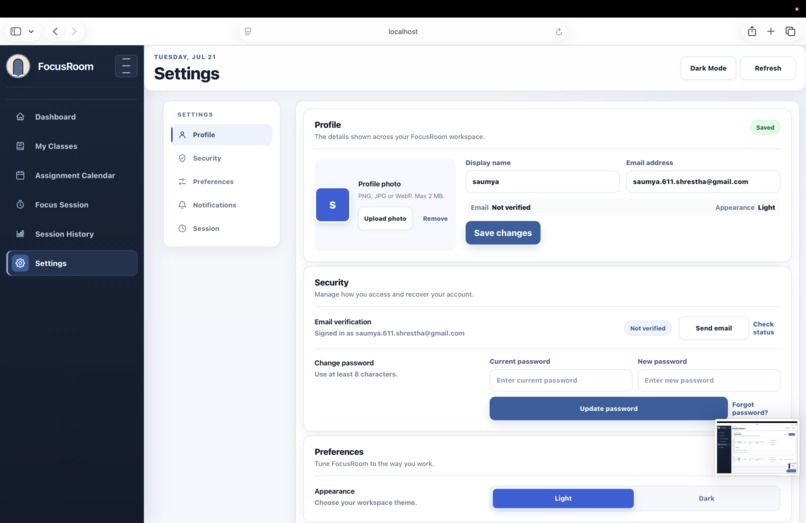Focus the Display name field
This screenshot has height=523, width=806.
[542, 182]
